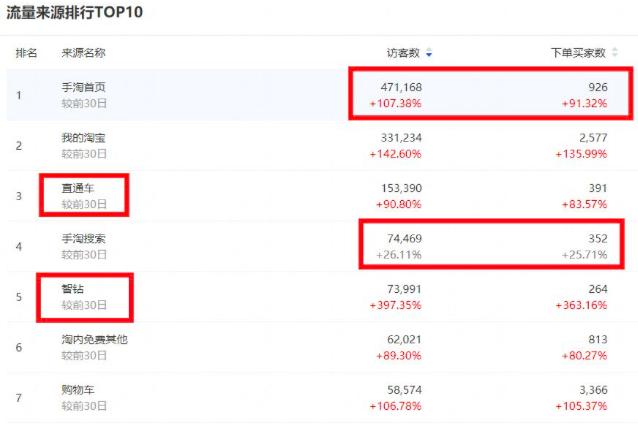638x430 pixels.
Task: Click the 访客数 column header
Action: pyautogui.click(x=404, y=53)
